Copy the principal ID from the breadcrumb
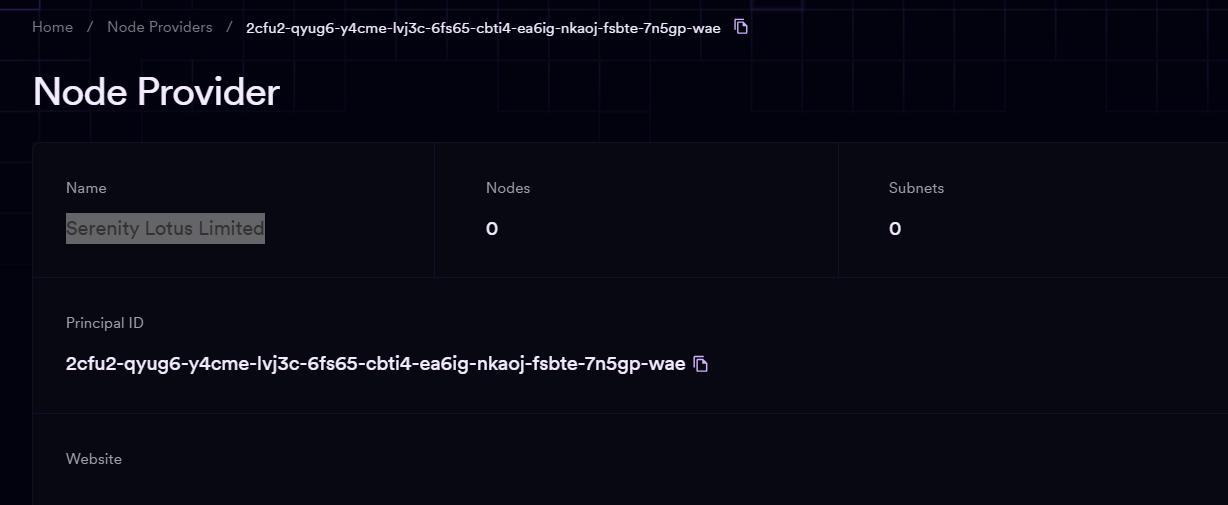Image resolution: width=1228 pixels, height=505 pixels. point(741,27)
